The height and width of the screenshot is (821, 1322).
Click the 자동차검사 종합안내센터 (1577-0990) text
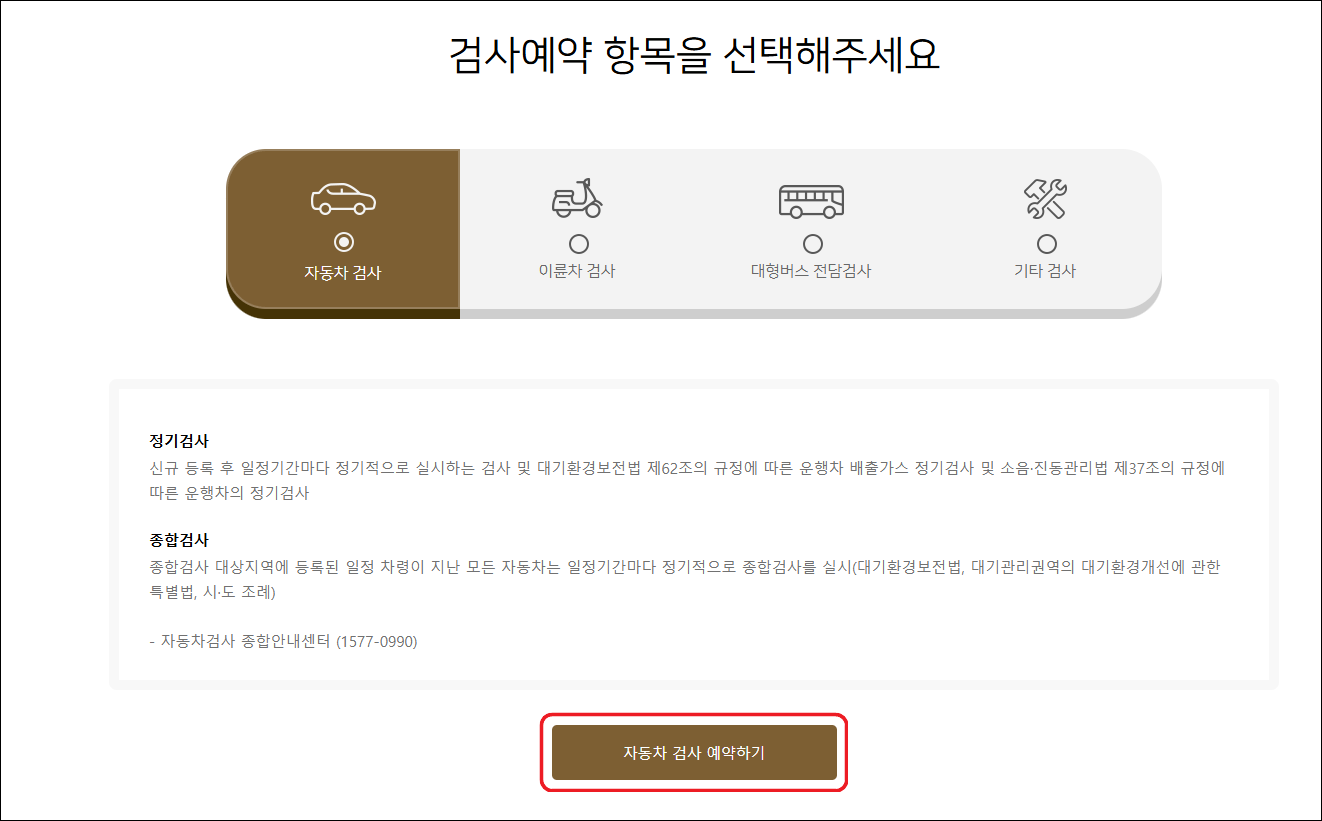(x=289, y=642)
